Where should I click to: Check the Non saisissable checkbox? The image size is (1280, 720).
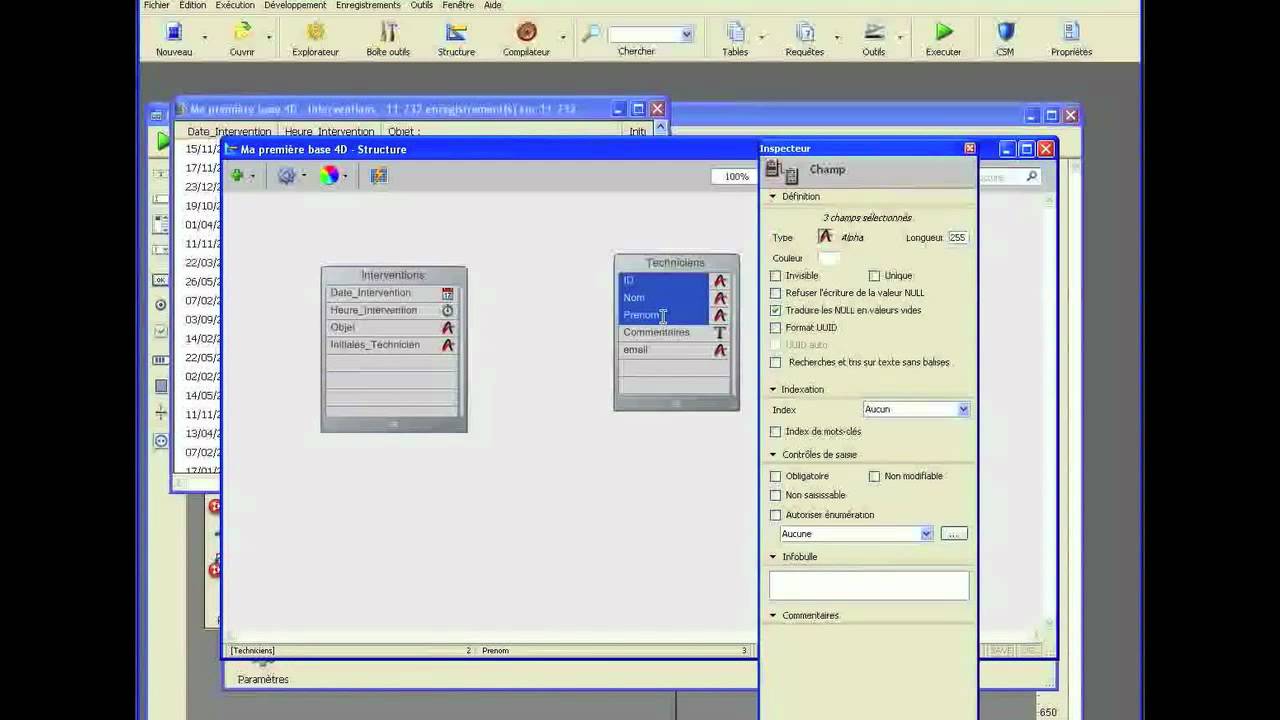click(x=775, y=495)
